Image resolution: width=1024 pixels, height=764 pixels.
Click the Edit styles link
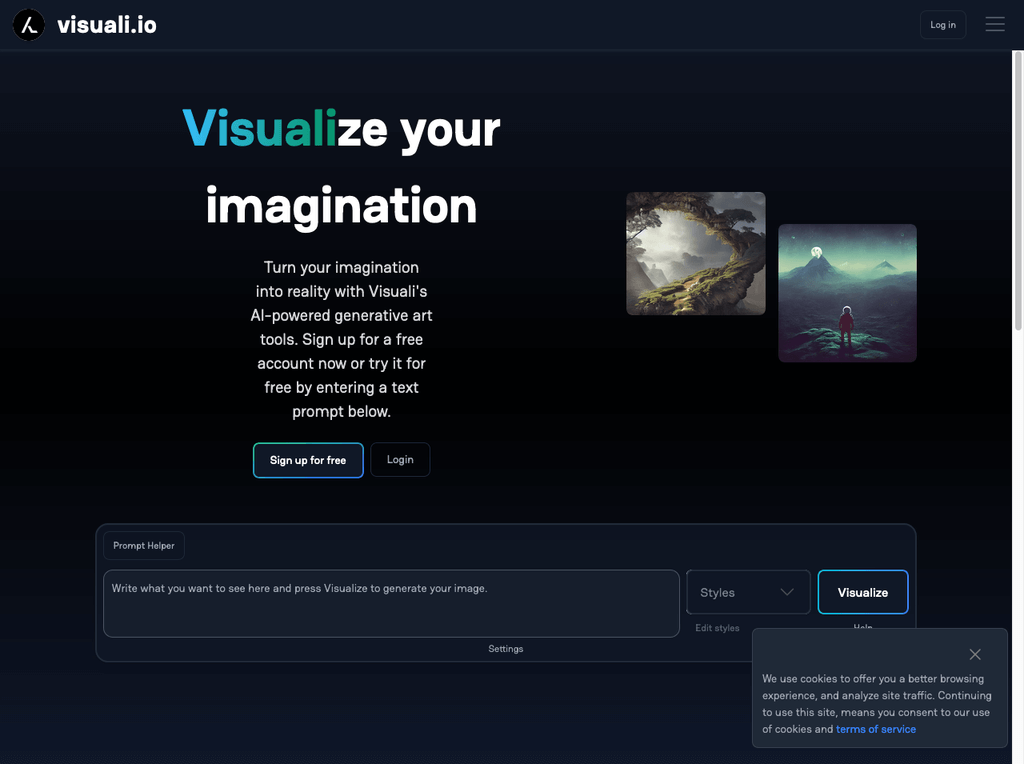point(717,627)
